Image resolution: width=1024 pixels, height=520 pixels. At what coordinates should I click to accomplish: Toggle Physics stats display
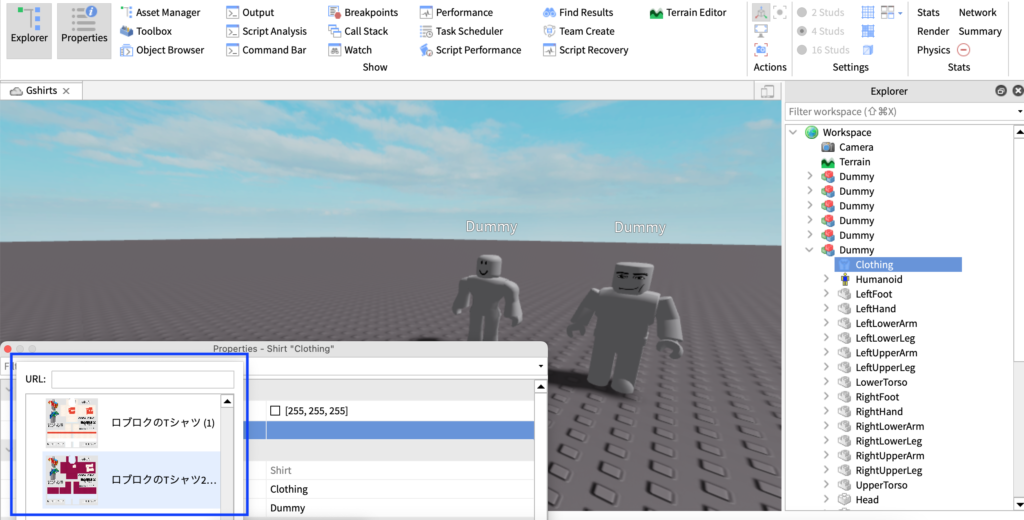[x=933, y=50]
